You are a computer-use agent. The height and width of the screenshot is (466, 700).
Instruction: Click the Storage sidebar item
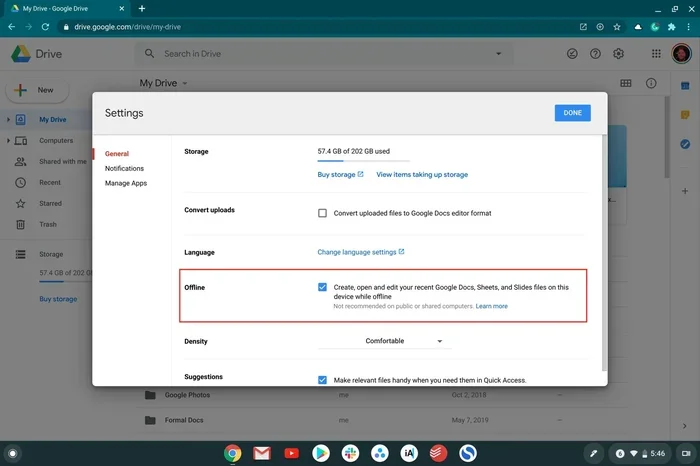[x=50, y=254]
